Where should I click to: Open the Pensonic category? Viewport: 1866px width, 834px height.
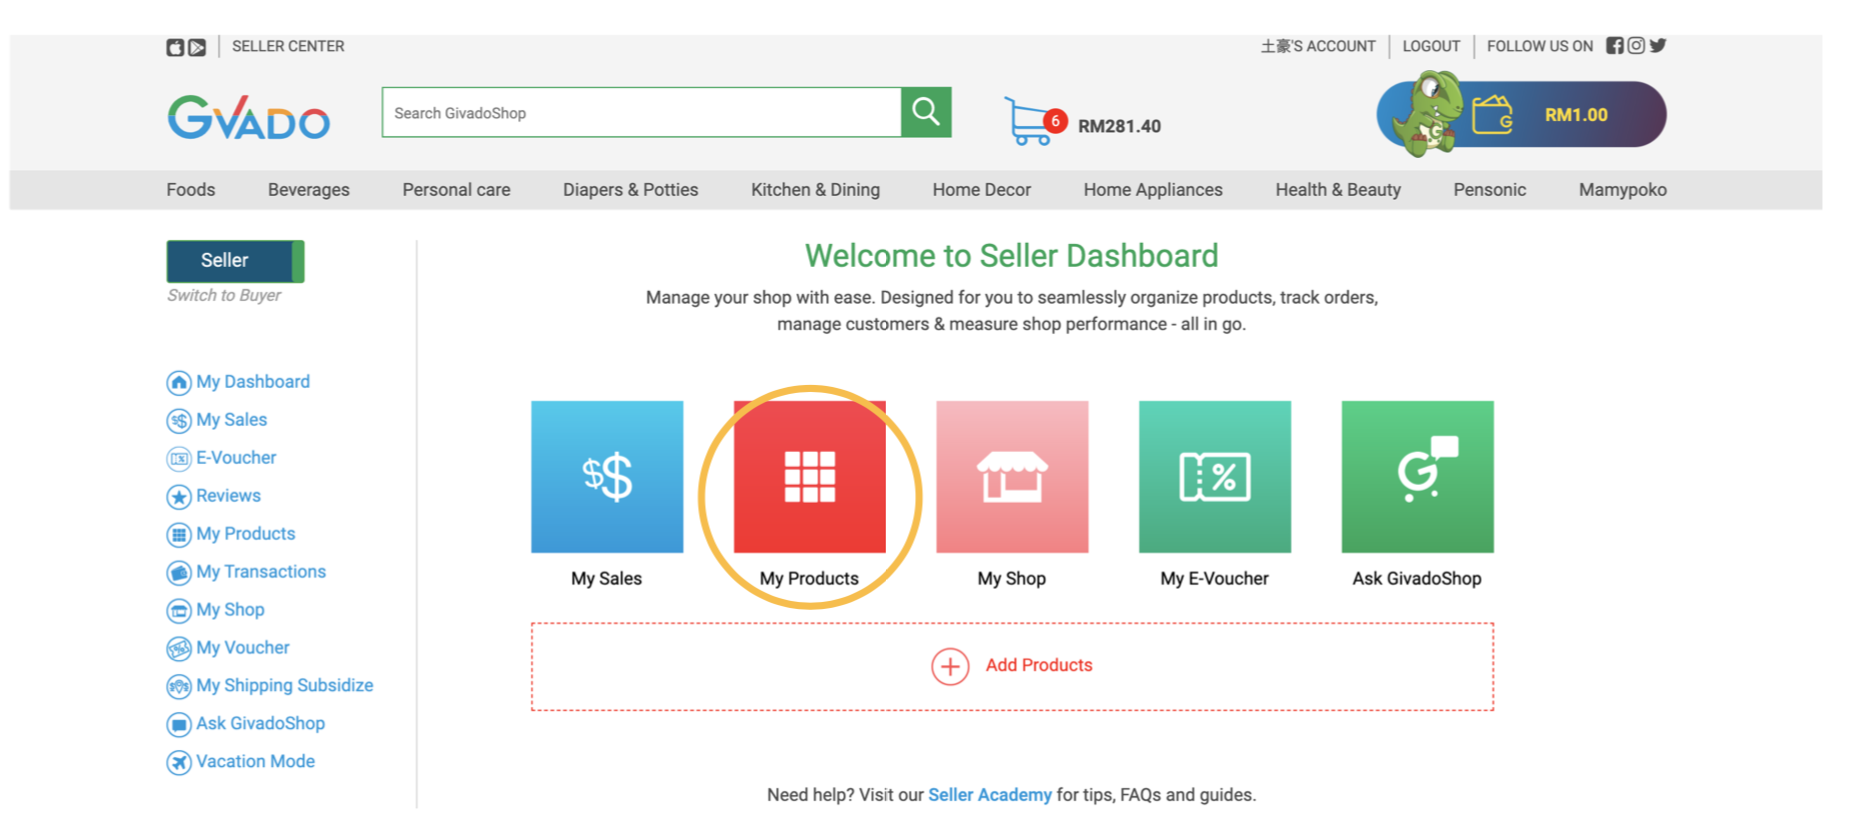[x=1490, y=190]
